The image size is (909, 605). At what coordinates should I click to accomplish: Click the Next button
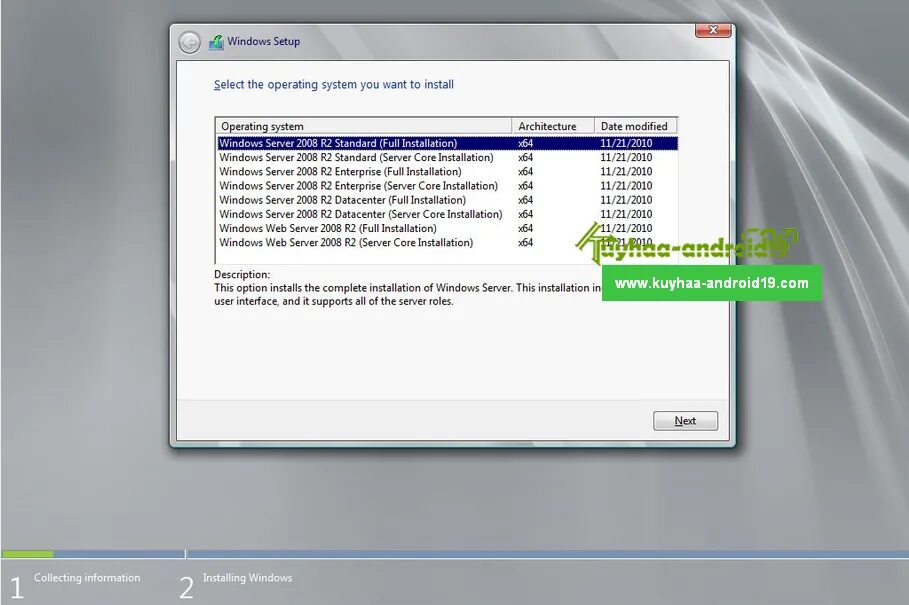(685, 421)
